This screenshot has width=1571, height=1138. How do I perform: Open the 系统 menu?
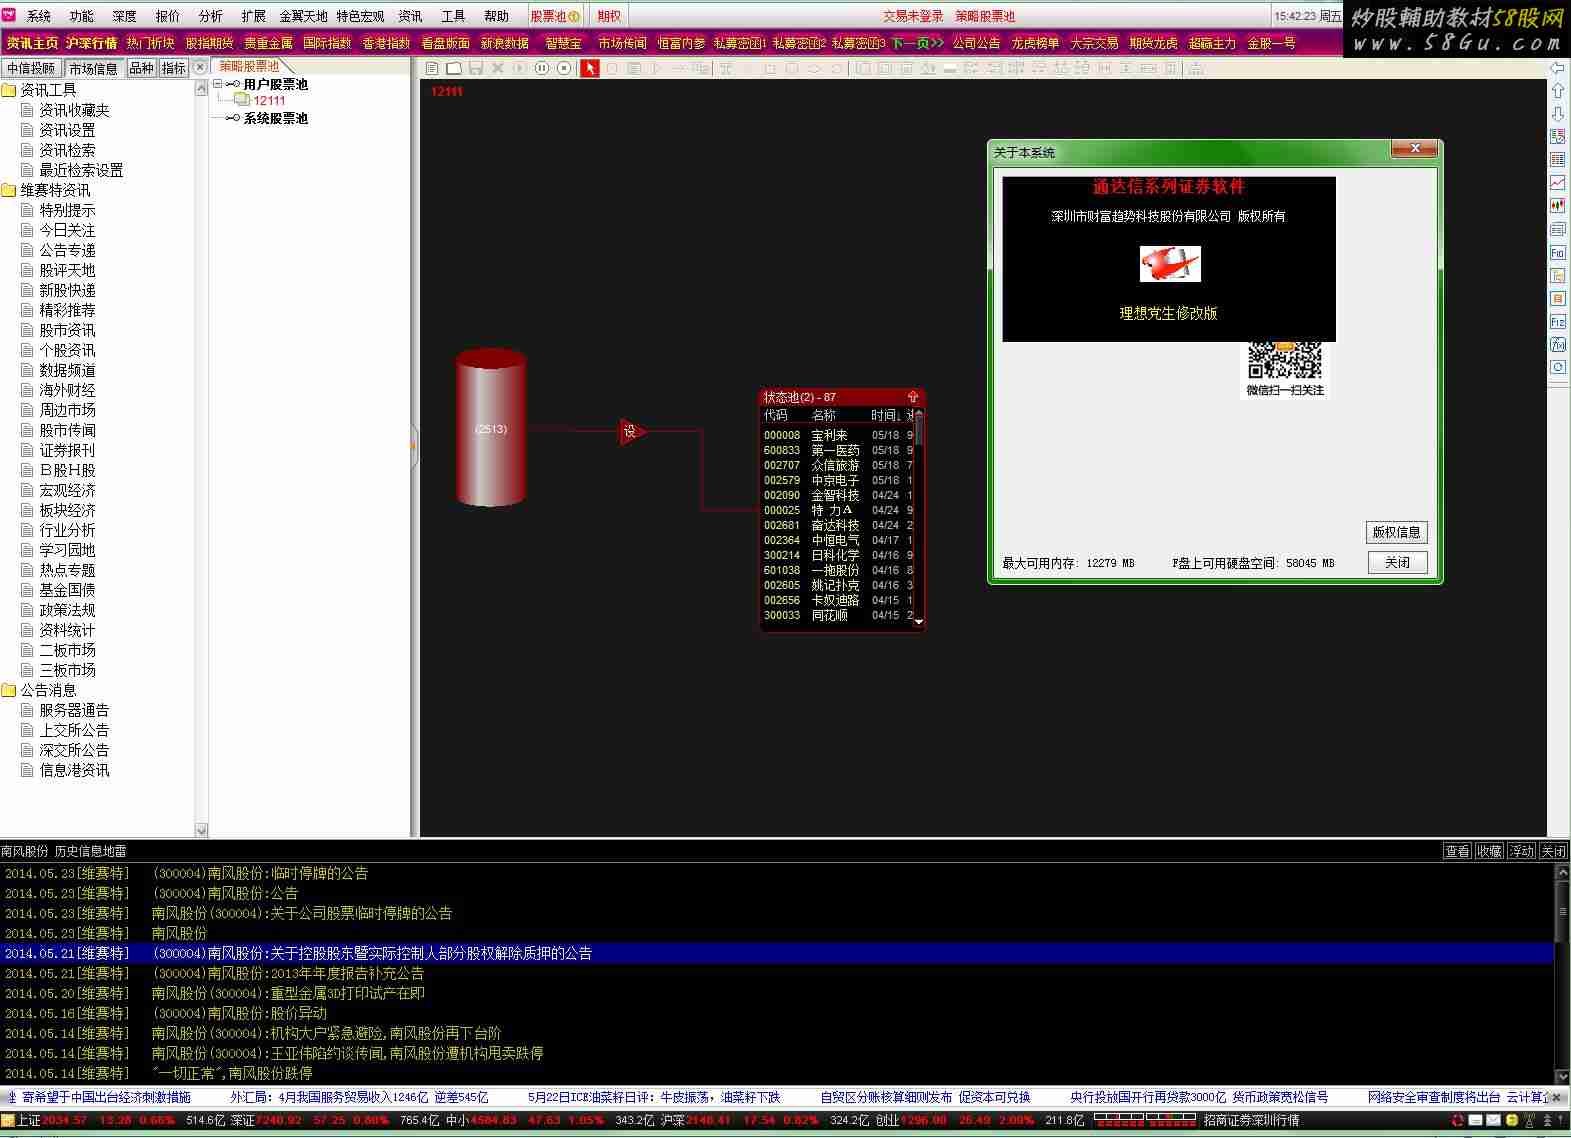39,16
